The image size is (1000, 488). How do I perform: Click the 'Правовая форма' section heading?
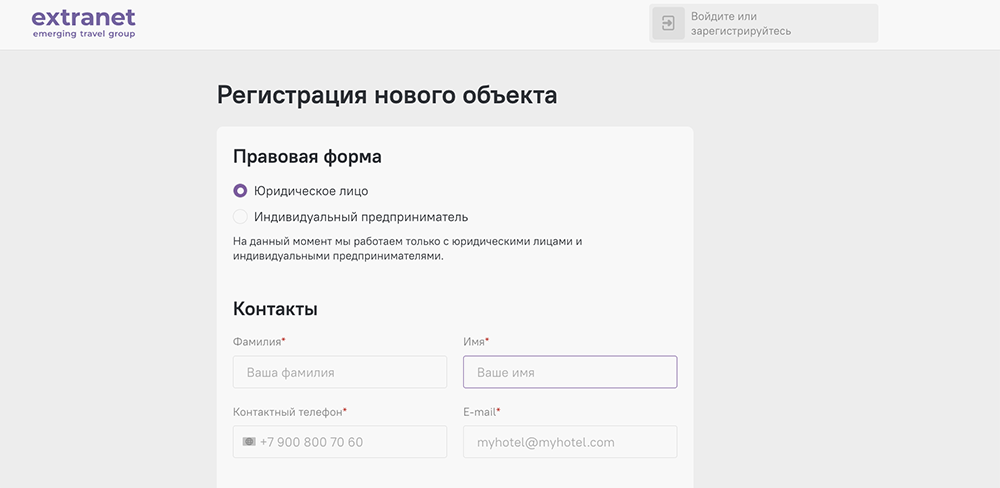pos(307,157)
